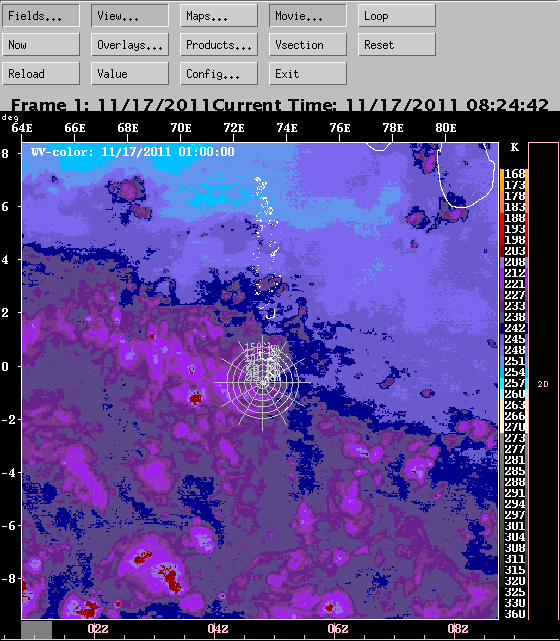Viewport: 560px width, 641px height.
Task: Jump to the 02z time tick
Action: pos(98,628)
